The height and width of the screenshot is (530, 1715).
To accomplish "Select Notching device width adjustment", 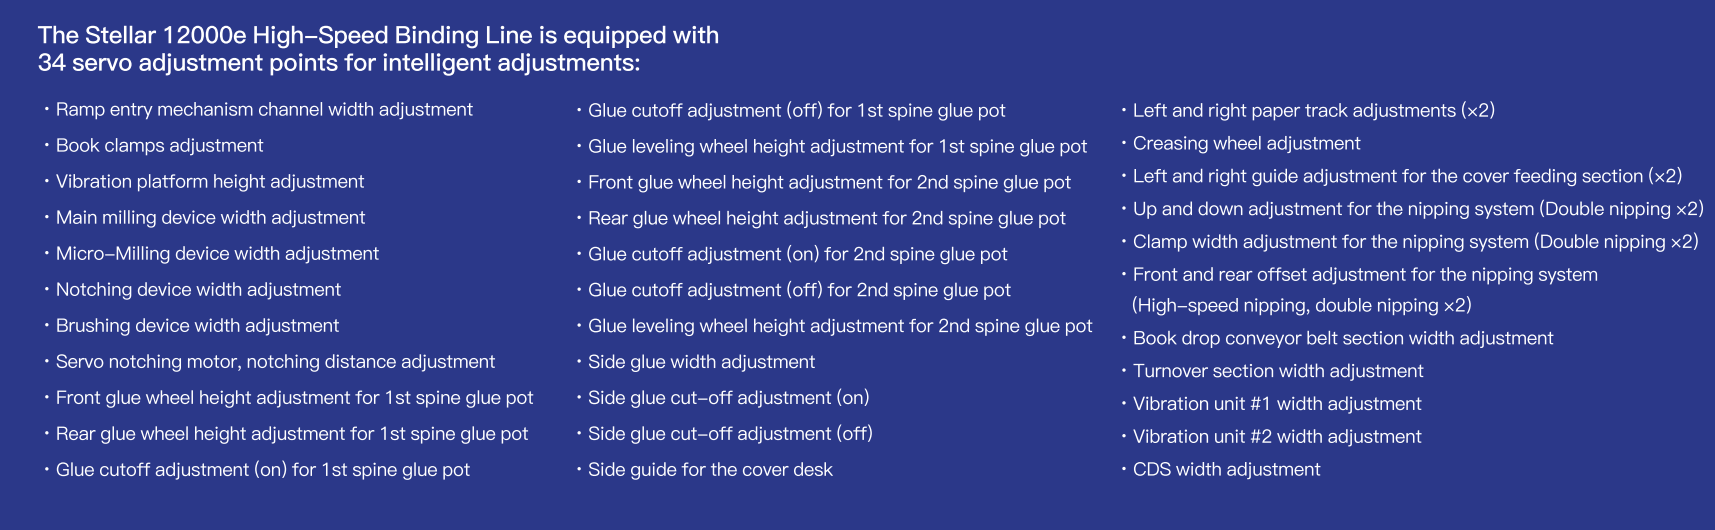I will tap(198, 290).
